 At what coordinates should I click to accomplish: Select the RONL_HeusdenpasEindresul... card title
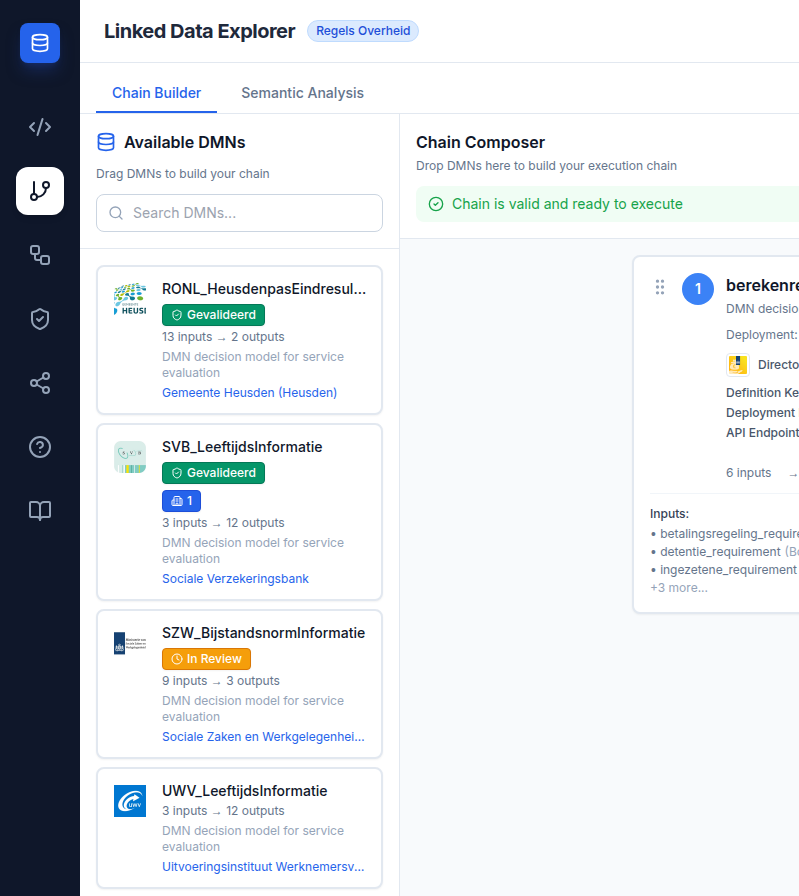point(264,289)
